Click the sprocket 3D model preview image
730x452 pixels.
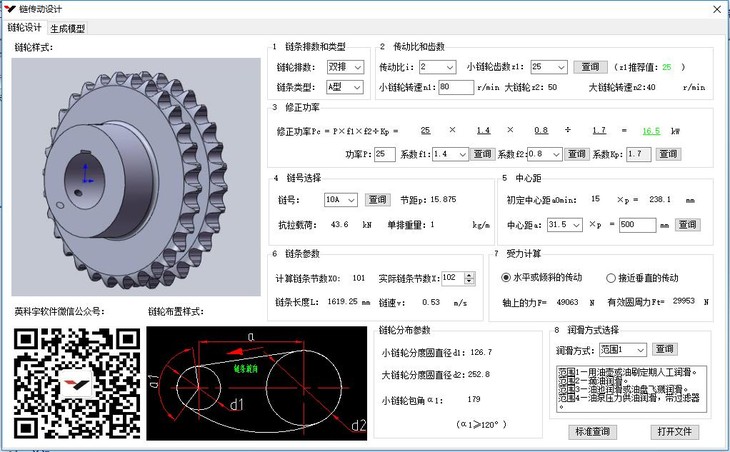point(136,177)
